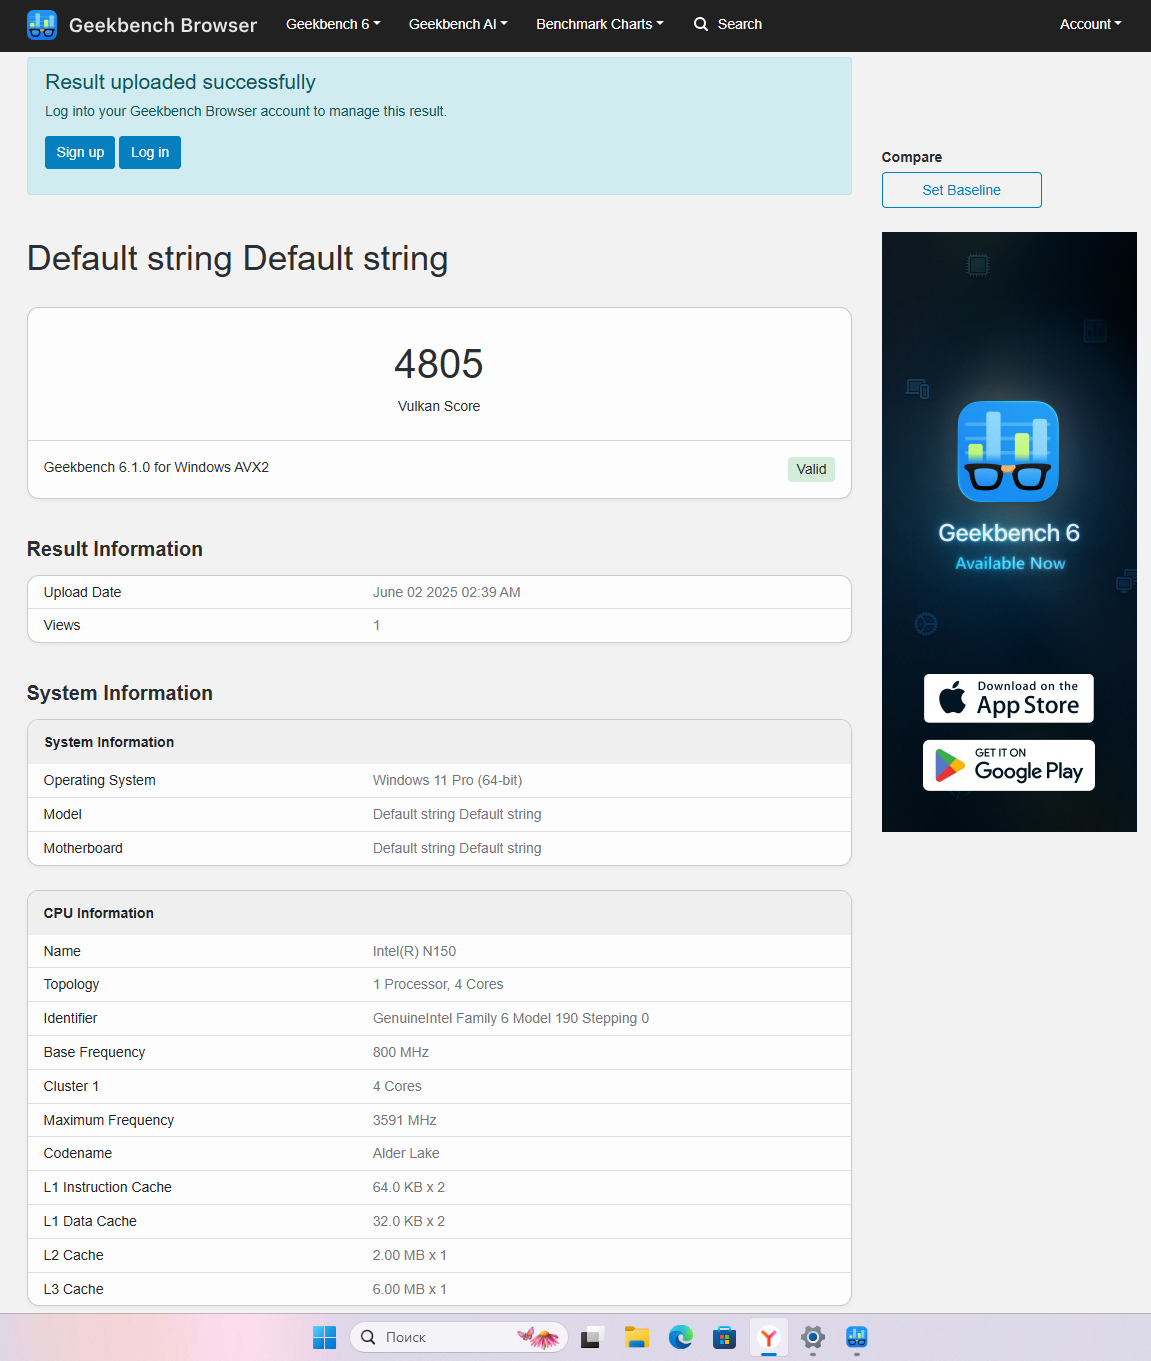Click the 32.0 KB x 2 cache value
This screenshot has height=1361, width=1151.
coord(409,1221)
